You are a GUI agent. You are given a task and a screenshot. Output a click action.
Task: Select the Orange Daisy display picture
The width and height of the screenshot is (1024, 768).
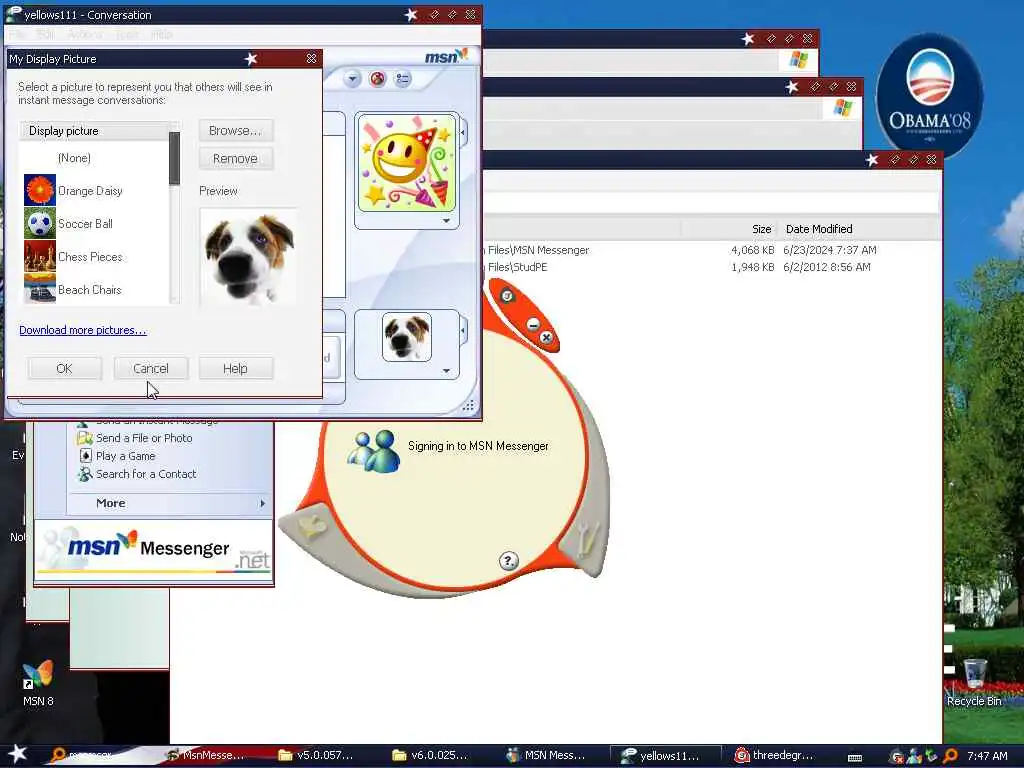pyautogui.click(x=94, y=191)
